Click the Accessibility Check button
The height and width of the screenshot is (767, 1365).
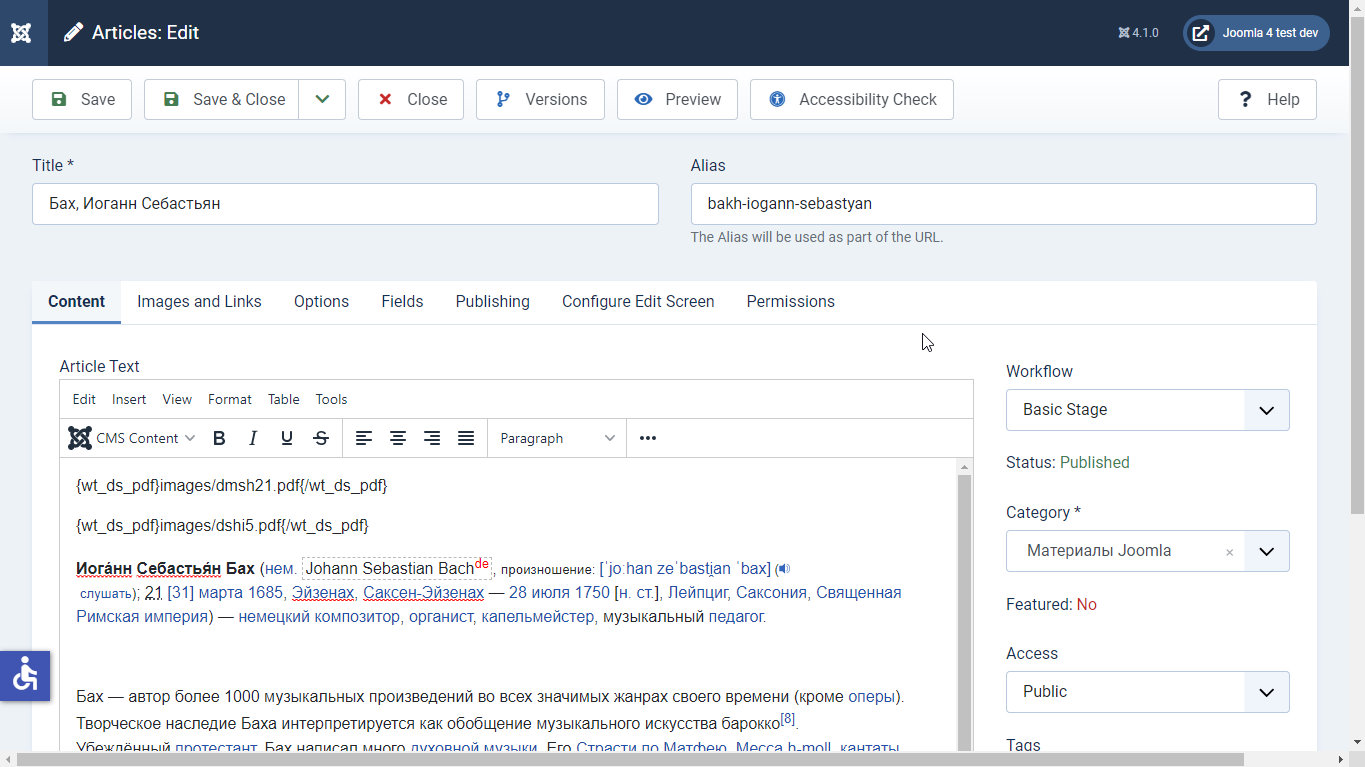tap(851, 99)
